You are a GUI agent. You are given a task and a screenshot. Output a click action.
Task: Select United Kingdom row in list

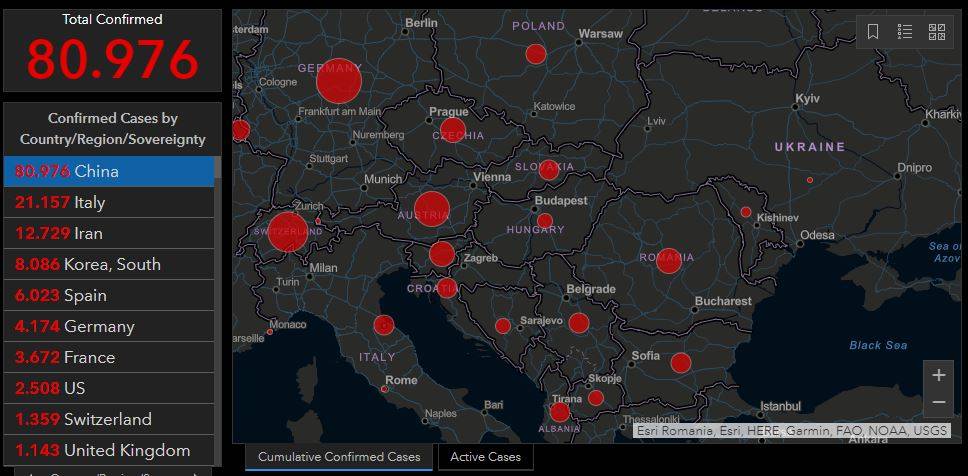click(109, 450)
